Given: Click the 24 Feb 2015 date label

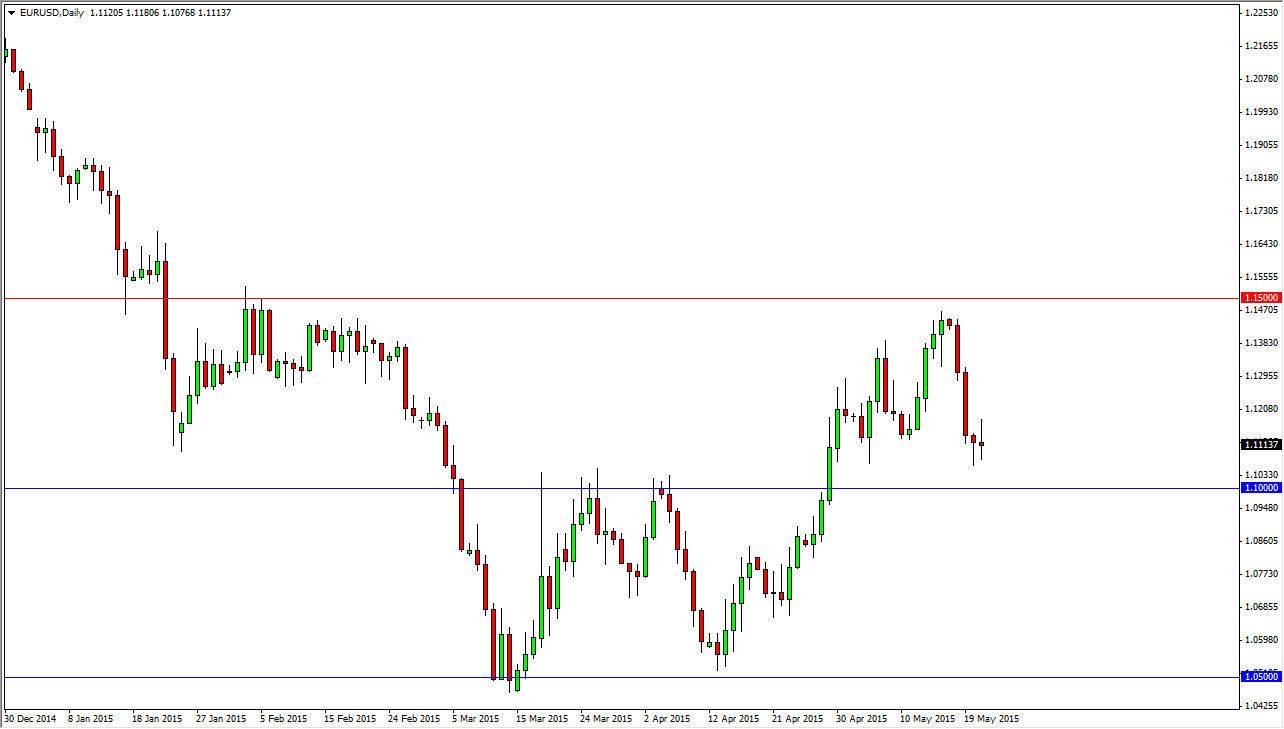Looking at the screenshot, I should (414, 719).
